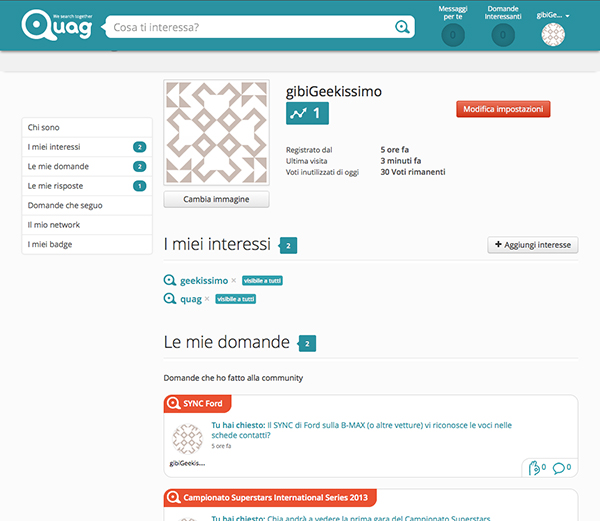Click the gibiGeekissimo profile name heading
The height and width of the screenshot is (521, 600).
point(334,91)
